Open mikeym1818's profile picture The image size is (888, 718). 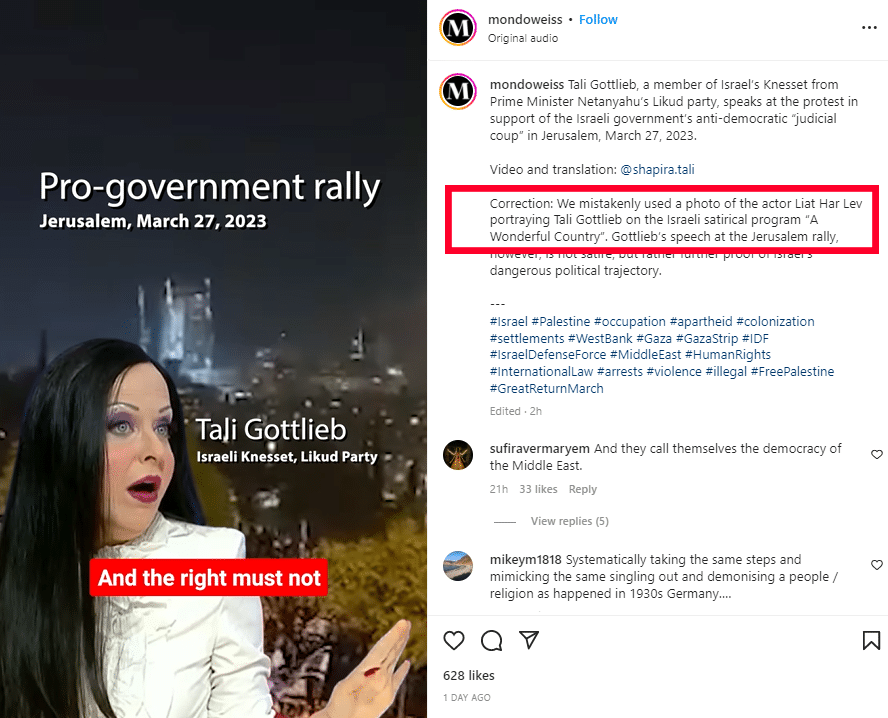[458, 566]
